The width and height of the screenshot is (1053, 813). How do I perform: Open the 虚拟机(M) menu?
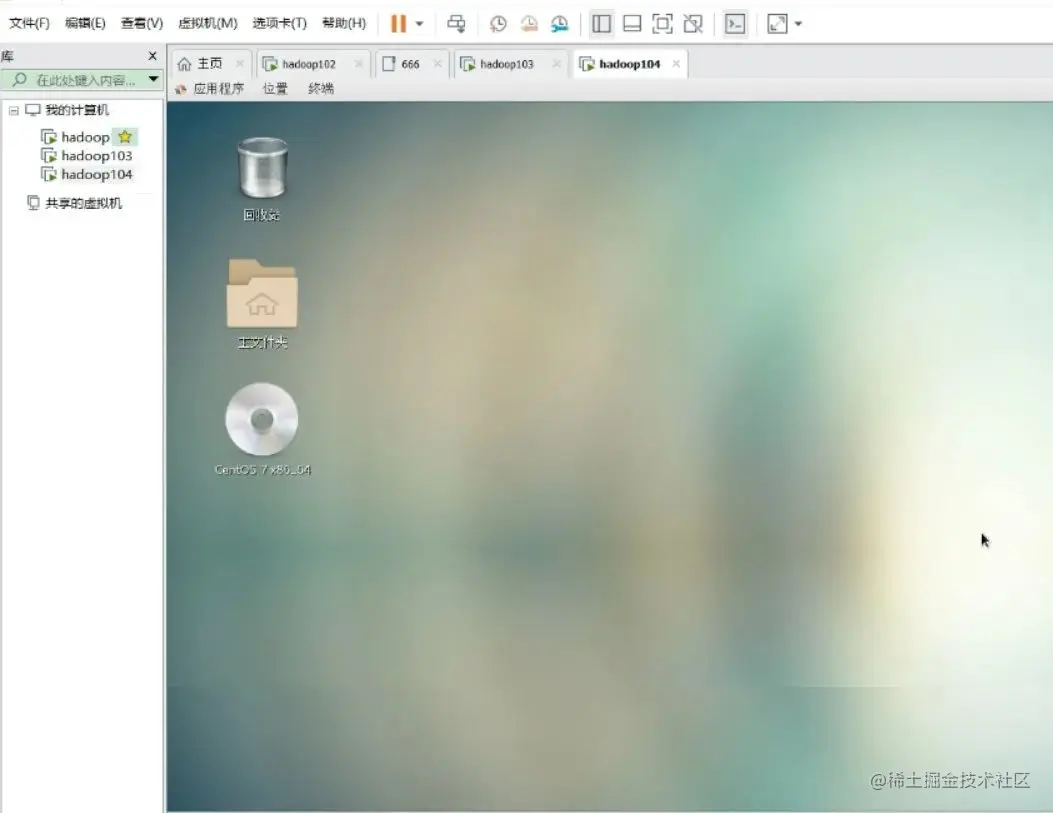(208, 23)
